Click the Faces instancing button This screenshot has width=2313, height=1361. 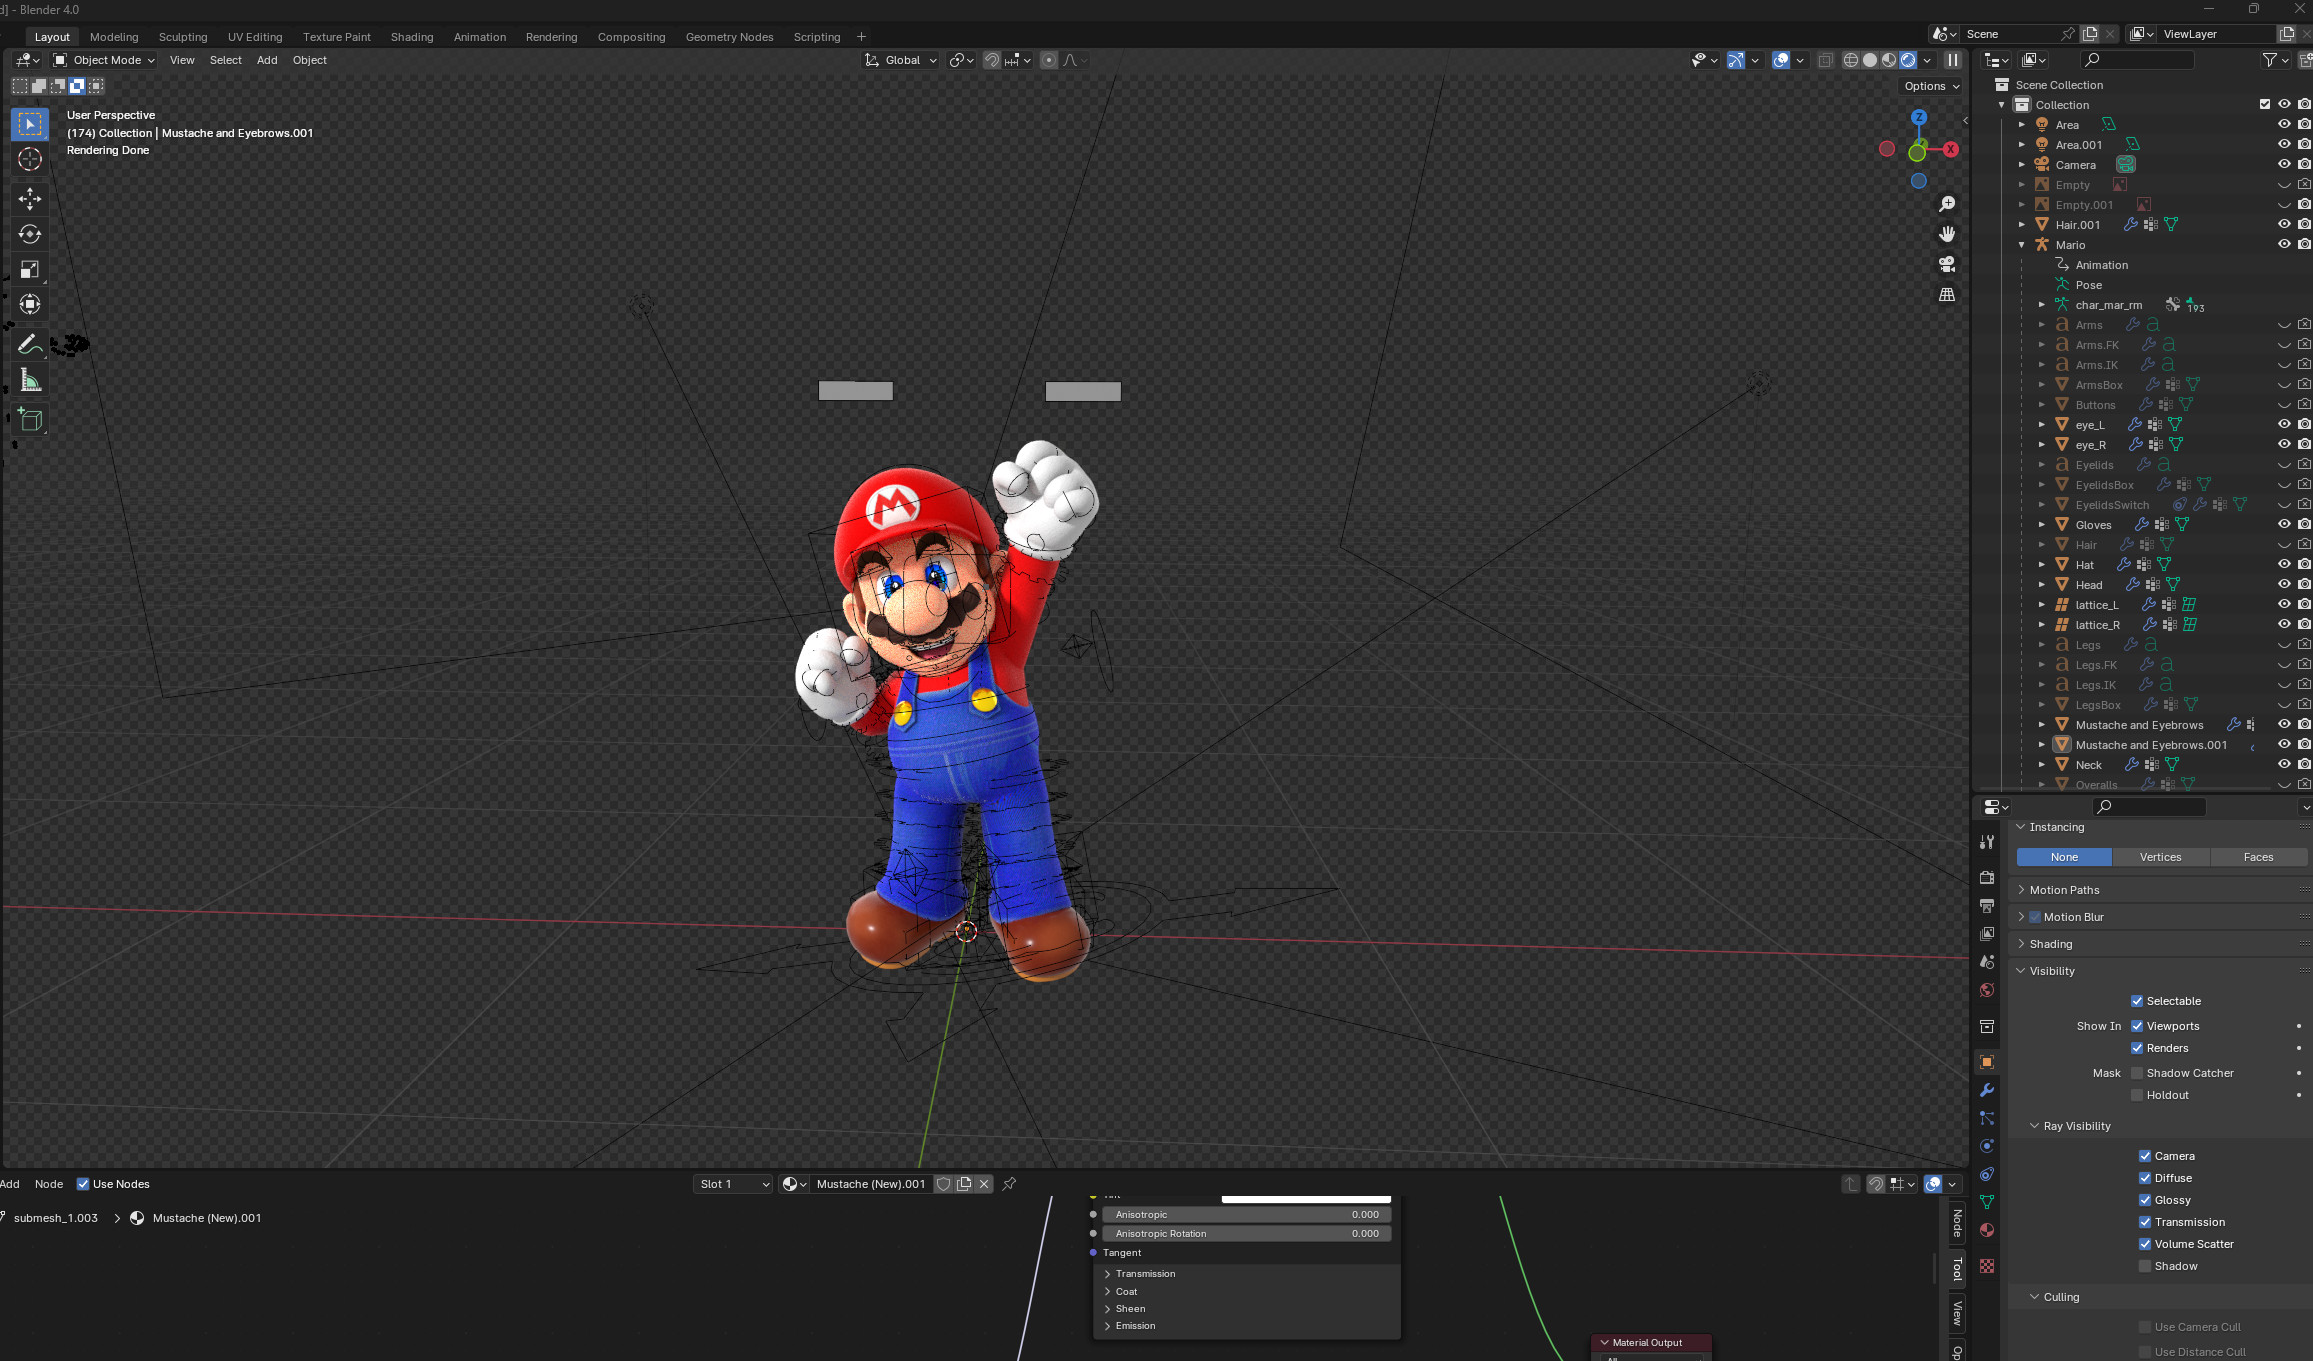coord(2257,857)
